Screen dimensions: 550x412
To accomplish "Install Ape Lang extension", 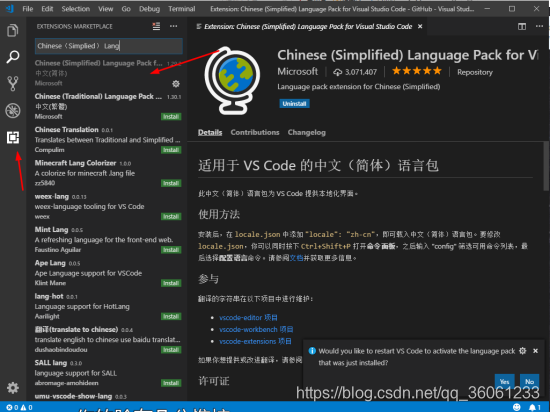I will (x=171, y=283).
